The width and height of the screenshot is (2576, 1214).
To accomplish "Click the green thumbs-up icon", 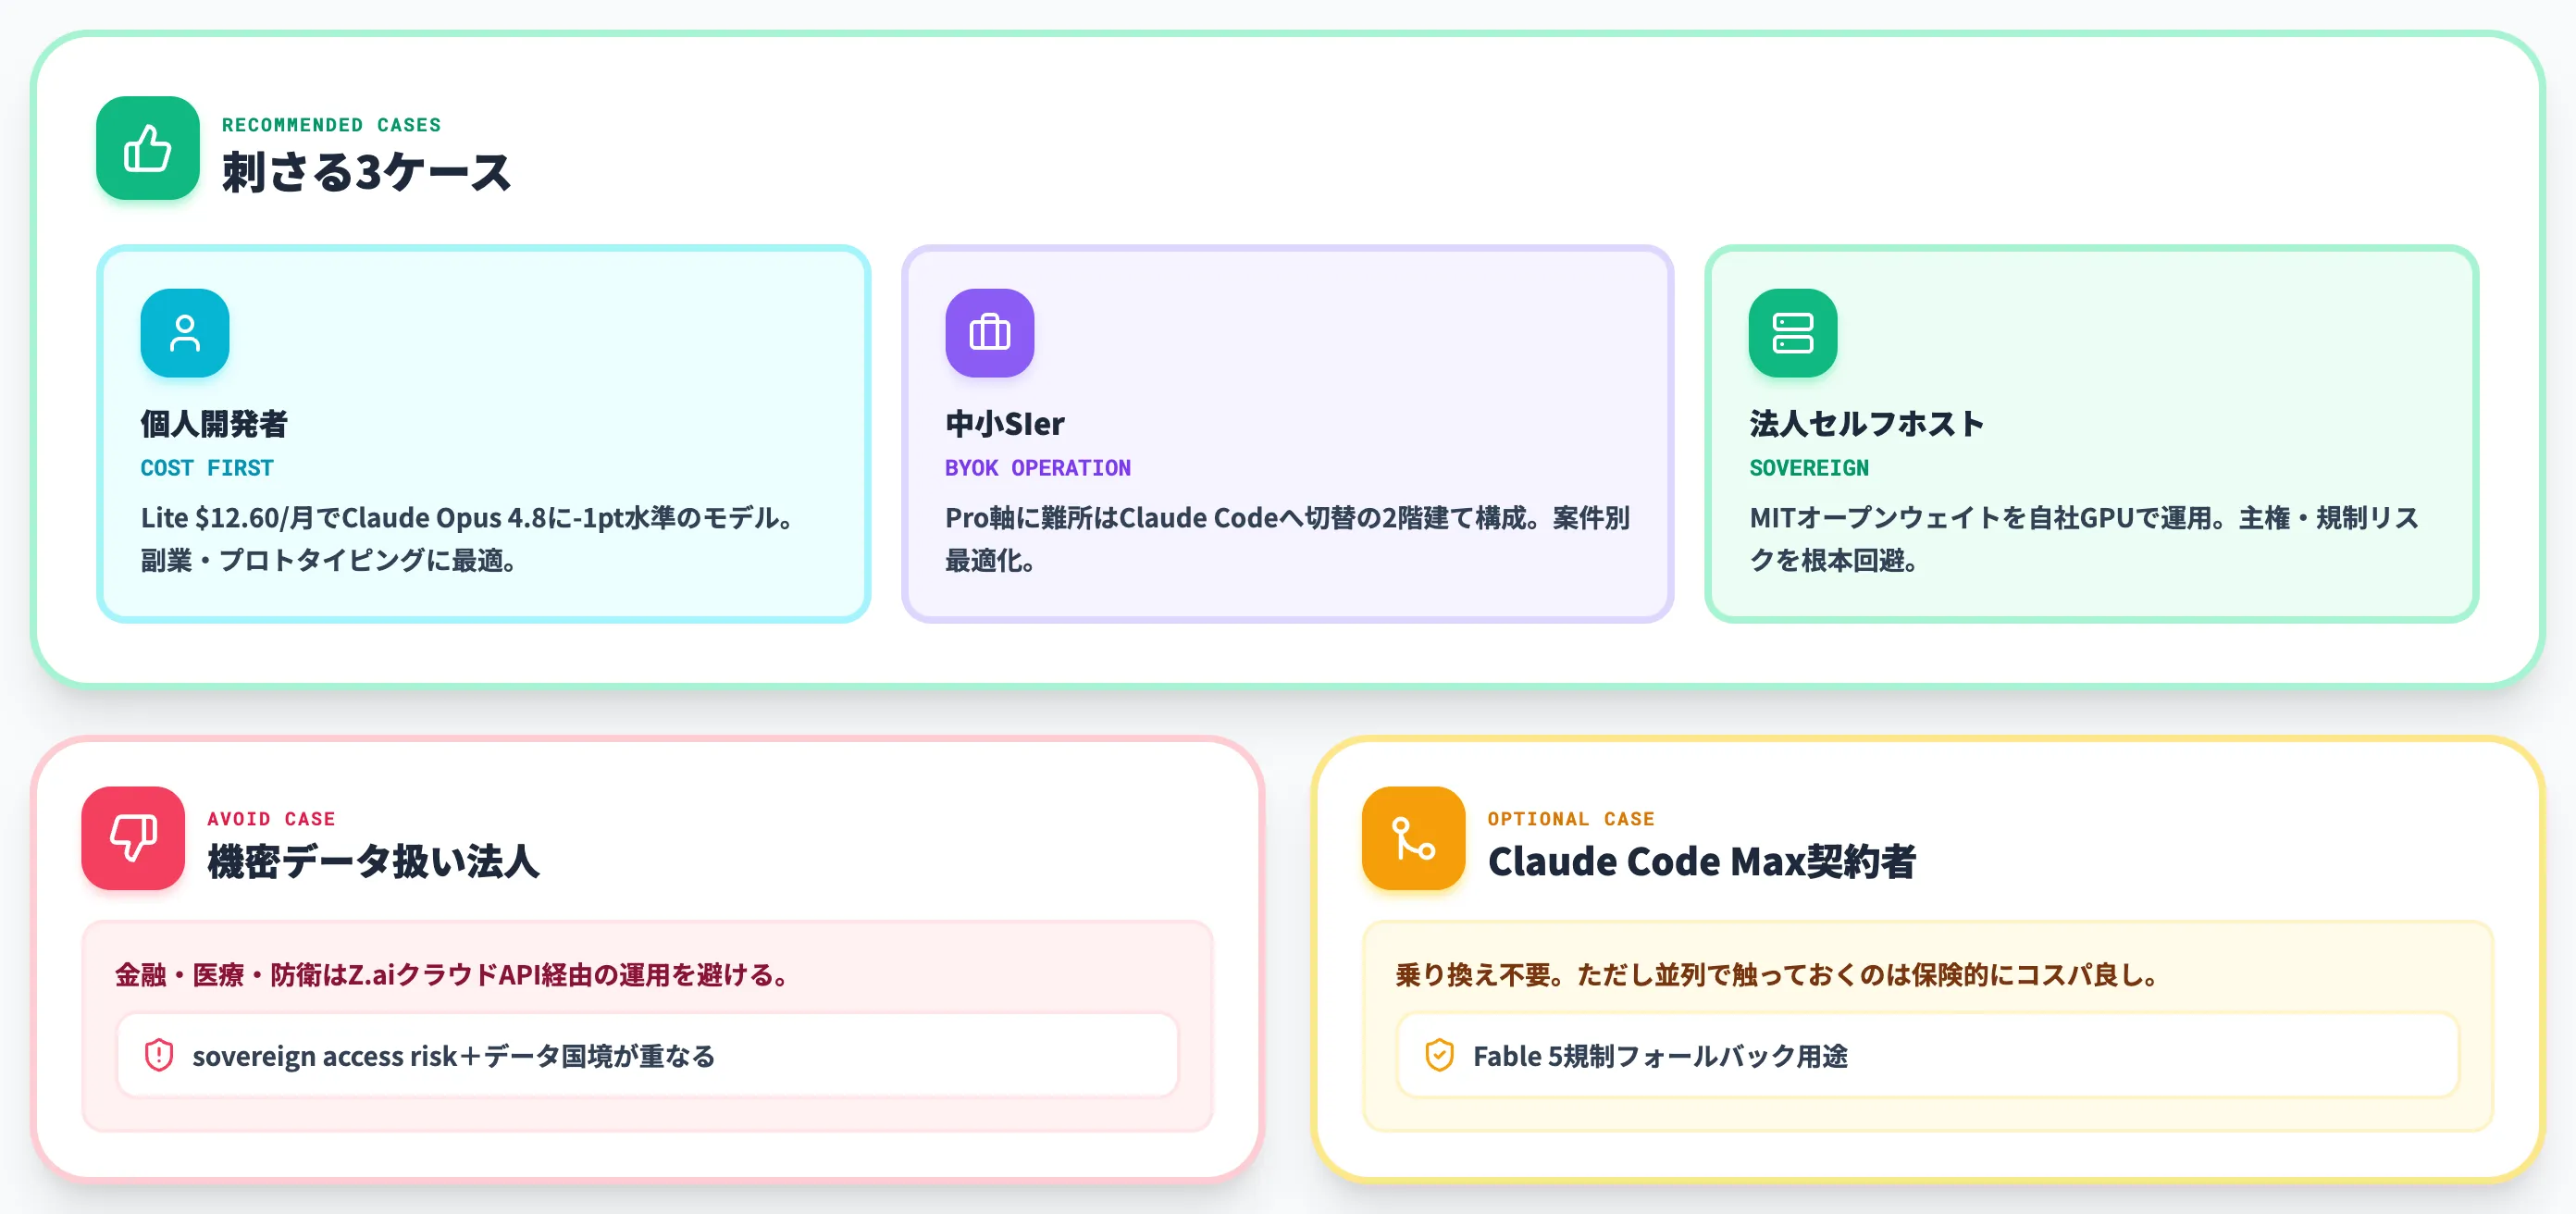I will click(x=148, y=148).
